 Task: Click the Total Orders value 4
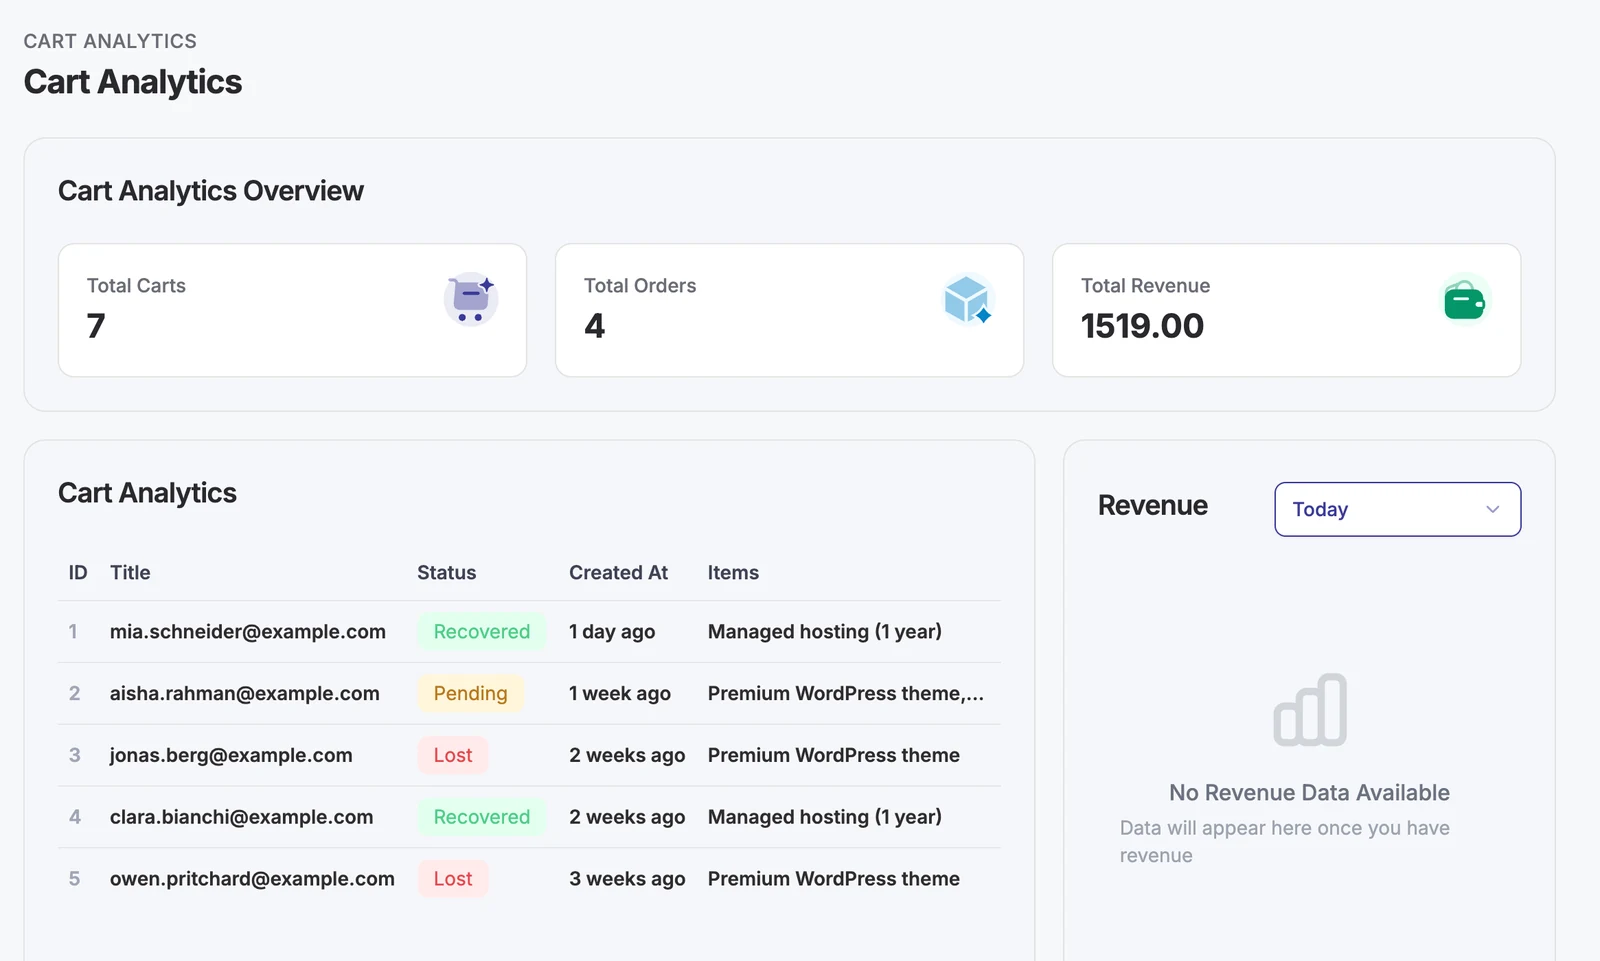[594, 326]
